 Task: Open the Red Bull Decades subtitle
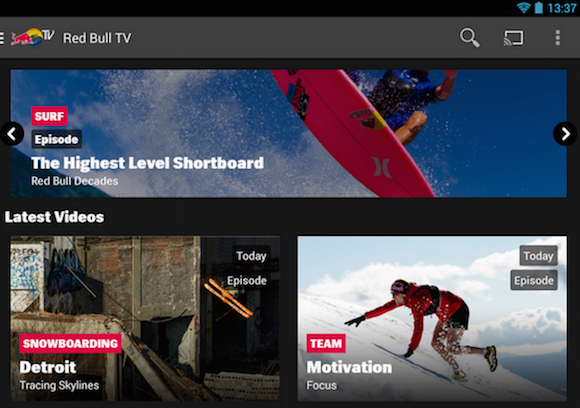pyautogui.click(x=75, y=181)
